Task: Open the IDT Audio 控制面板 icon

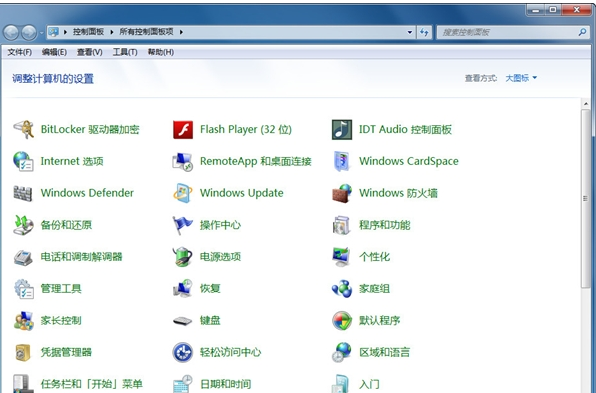Action: pos(342,130)
